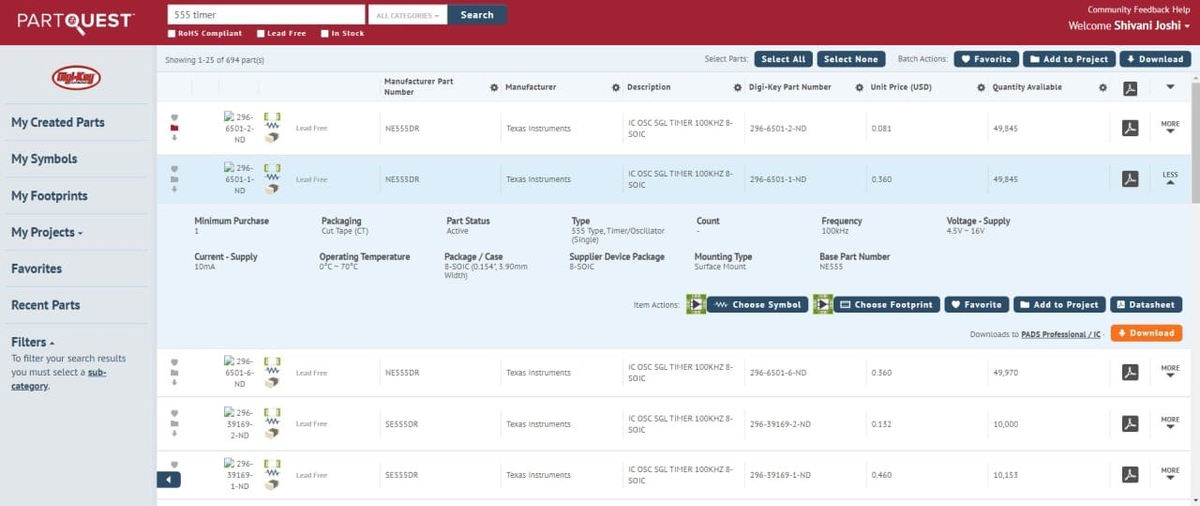Screen dimensions: 1200x506
Task: Click the batch Add to Project button
Action: pyautogui.click(x=1069, y=59)
